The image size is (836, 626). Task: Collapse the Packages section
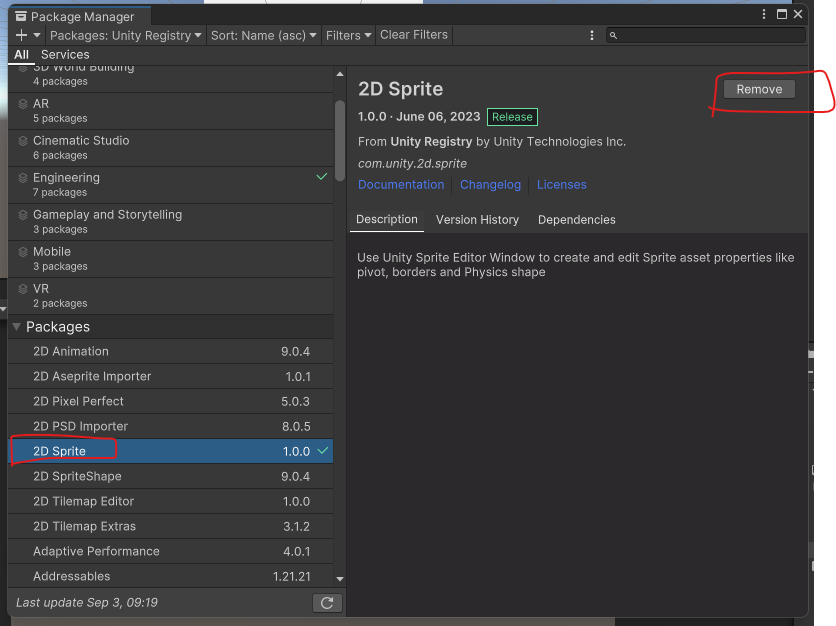(x=17, y=326)
